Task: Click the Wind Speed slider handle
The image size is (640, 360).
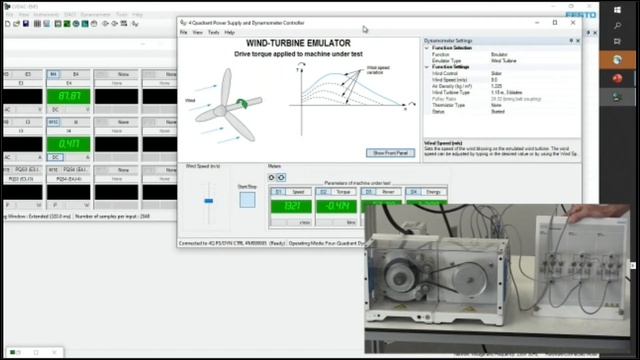Action: click(209, 201)
